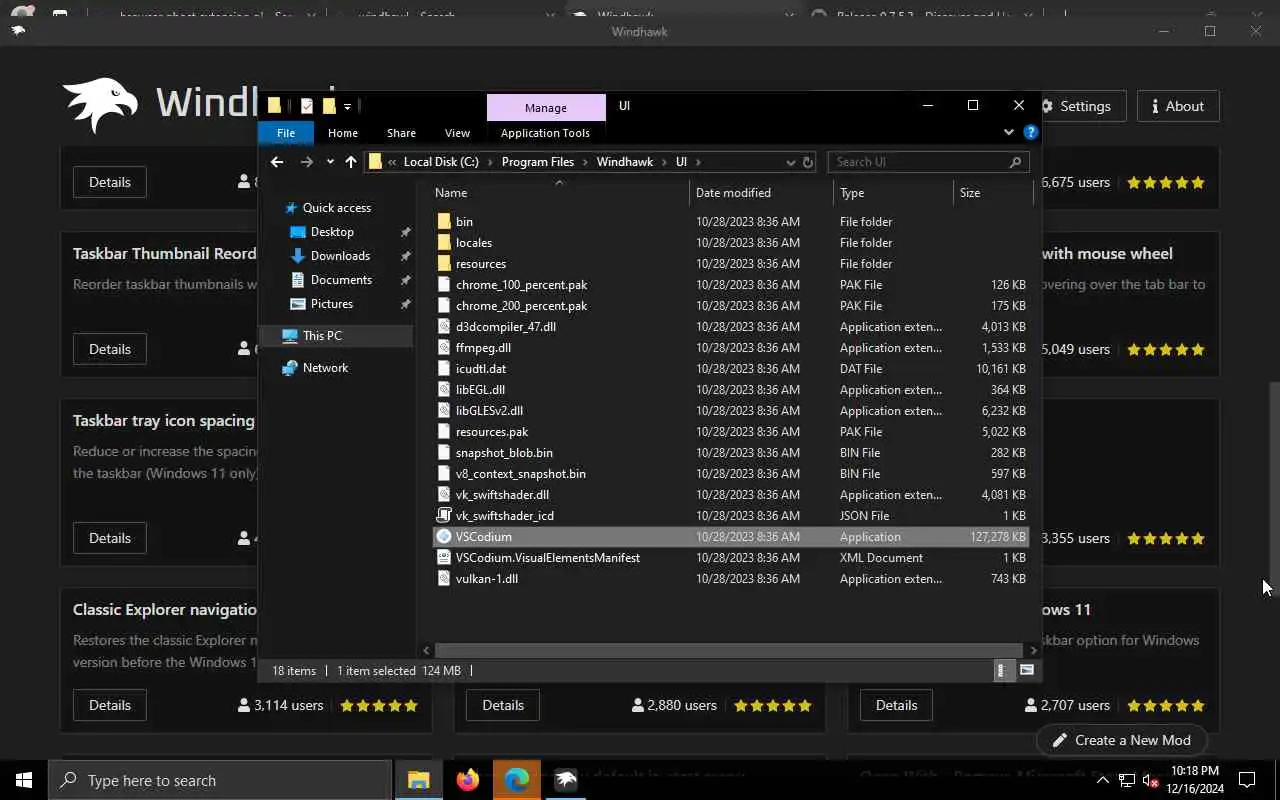Image resolution: width=1280 pixels, height=800 pixels.
Task: Click Local Disk (C:) in breadcrumb
Action: (x=441, y=162)
